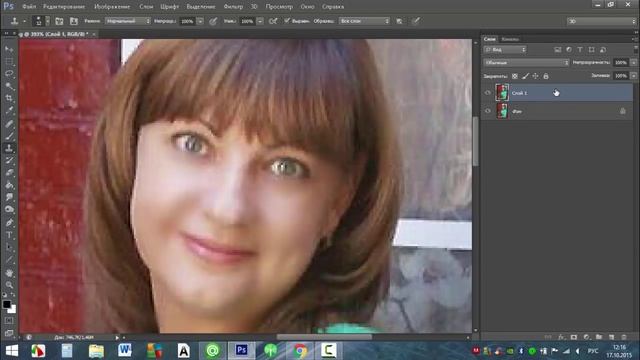Select the Pen tool
This screenshot has height=360, width=640.
click(x=9, y=222)
